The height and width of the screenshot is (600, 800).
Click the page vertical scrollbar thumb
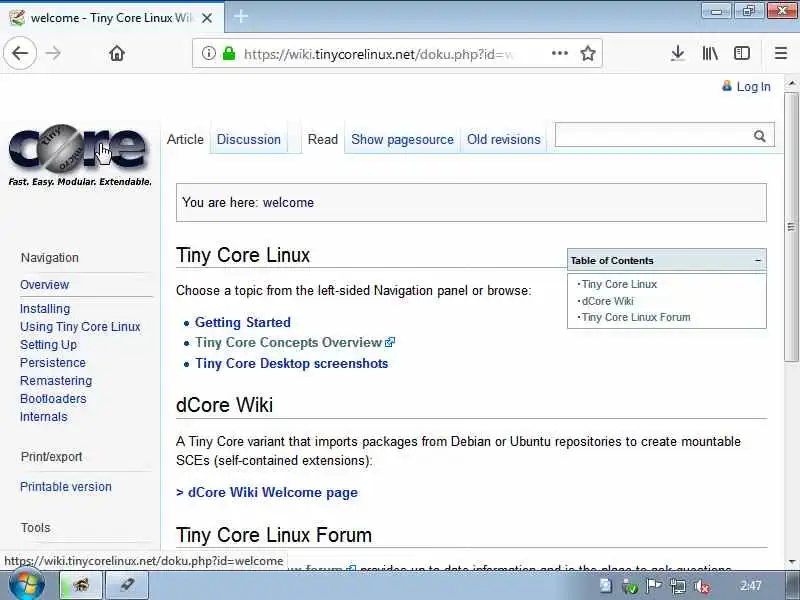click(x=791, y=227)
